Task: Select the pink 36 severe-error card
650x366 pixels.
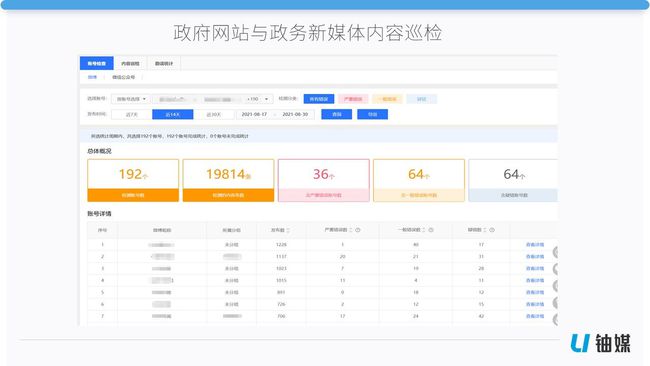Action: pos(324,180)
